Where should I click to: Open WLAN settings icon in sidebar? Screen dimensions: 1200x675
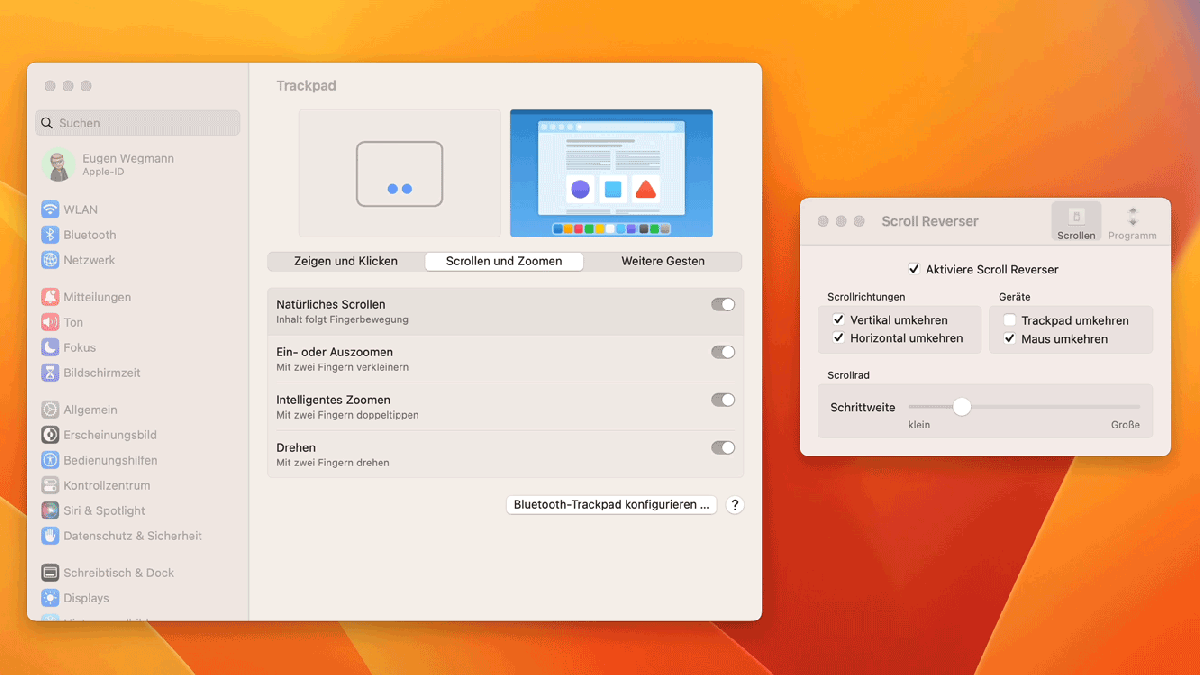[x=50, y=209]
